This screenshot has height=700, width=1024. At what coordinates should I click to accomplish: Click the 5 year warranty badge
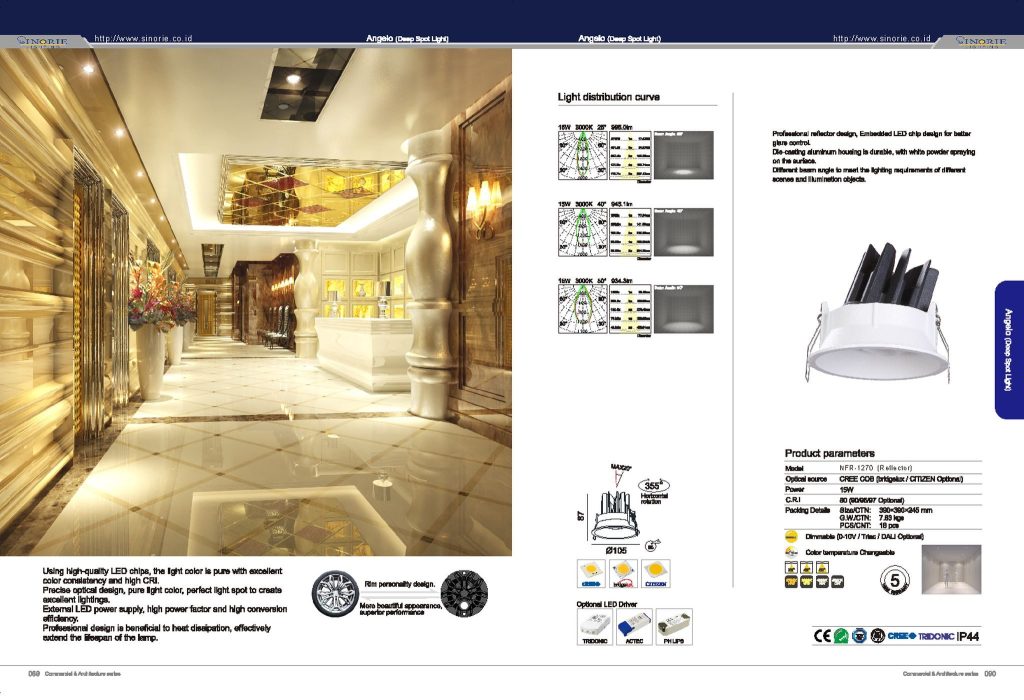[896, 579]
